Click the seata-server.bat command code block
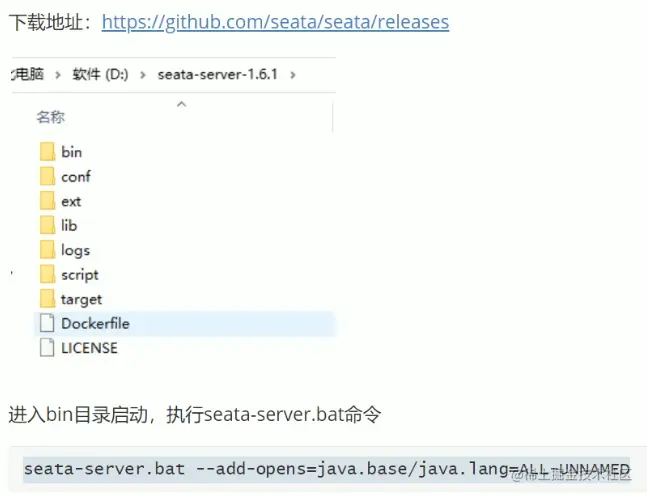Screen dimensions: 647x497 (x=327, y=469)
